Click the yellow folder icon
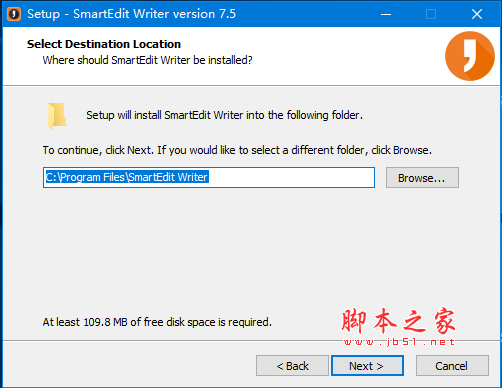 (57, 116)
